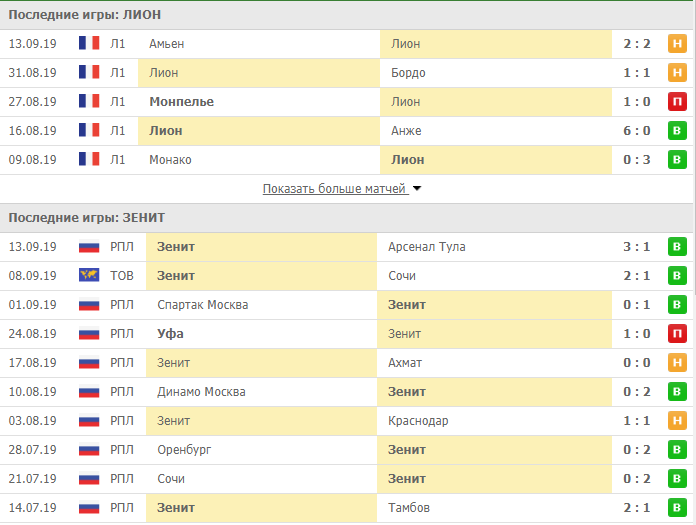Select team Ахмат in the 17.08.19 match

pyautogui.click(x=405, y=363)
